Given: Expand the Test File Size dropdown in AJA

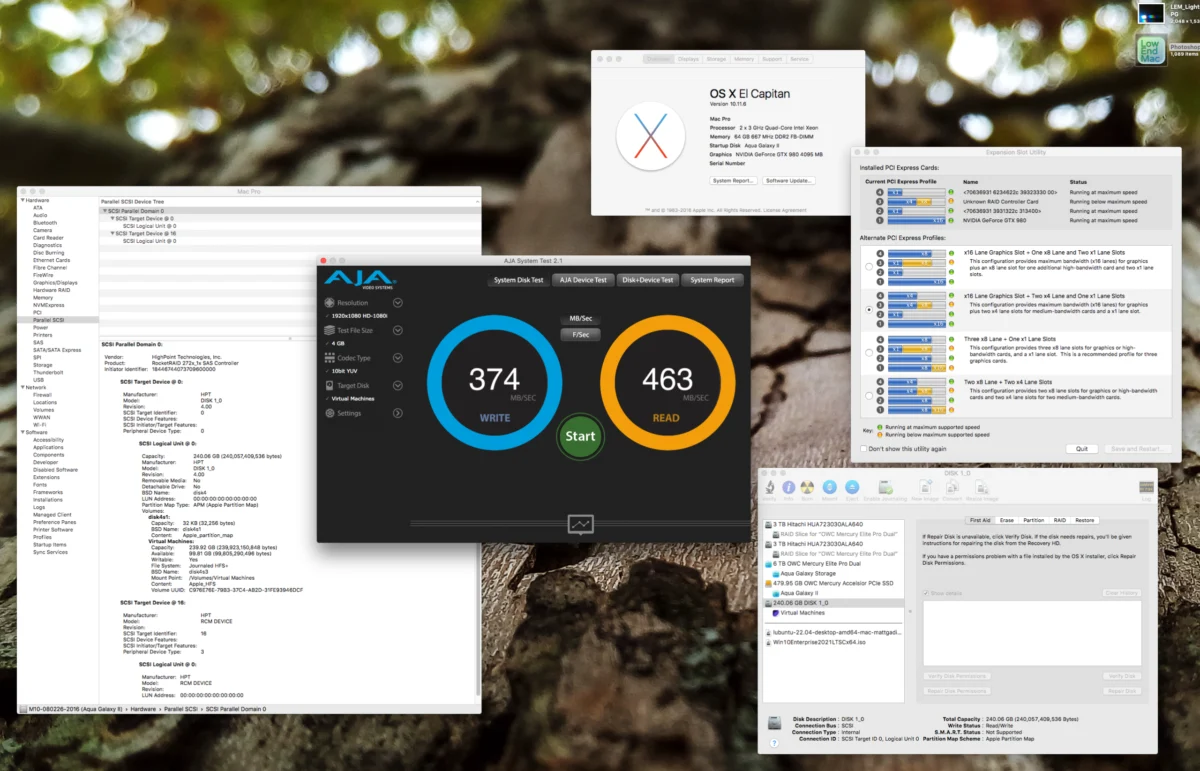Looking at the screenshot, I should (398, 330).
